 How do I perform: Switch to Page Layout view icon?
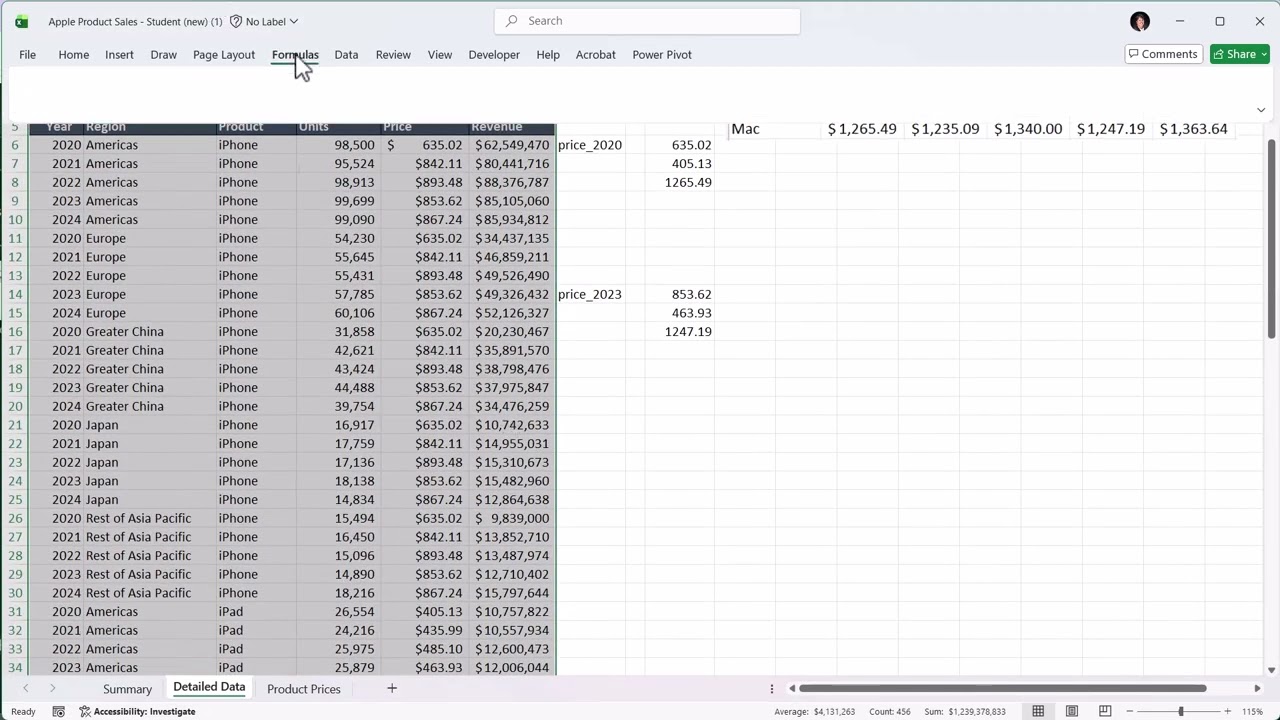[1071, 711]
